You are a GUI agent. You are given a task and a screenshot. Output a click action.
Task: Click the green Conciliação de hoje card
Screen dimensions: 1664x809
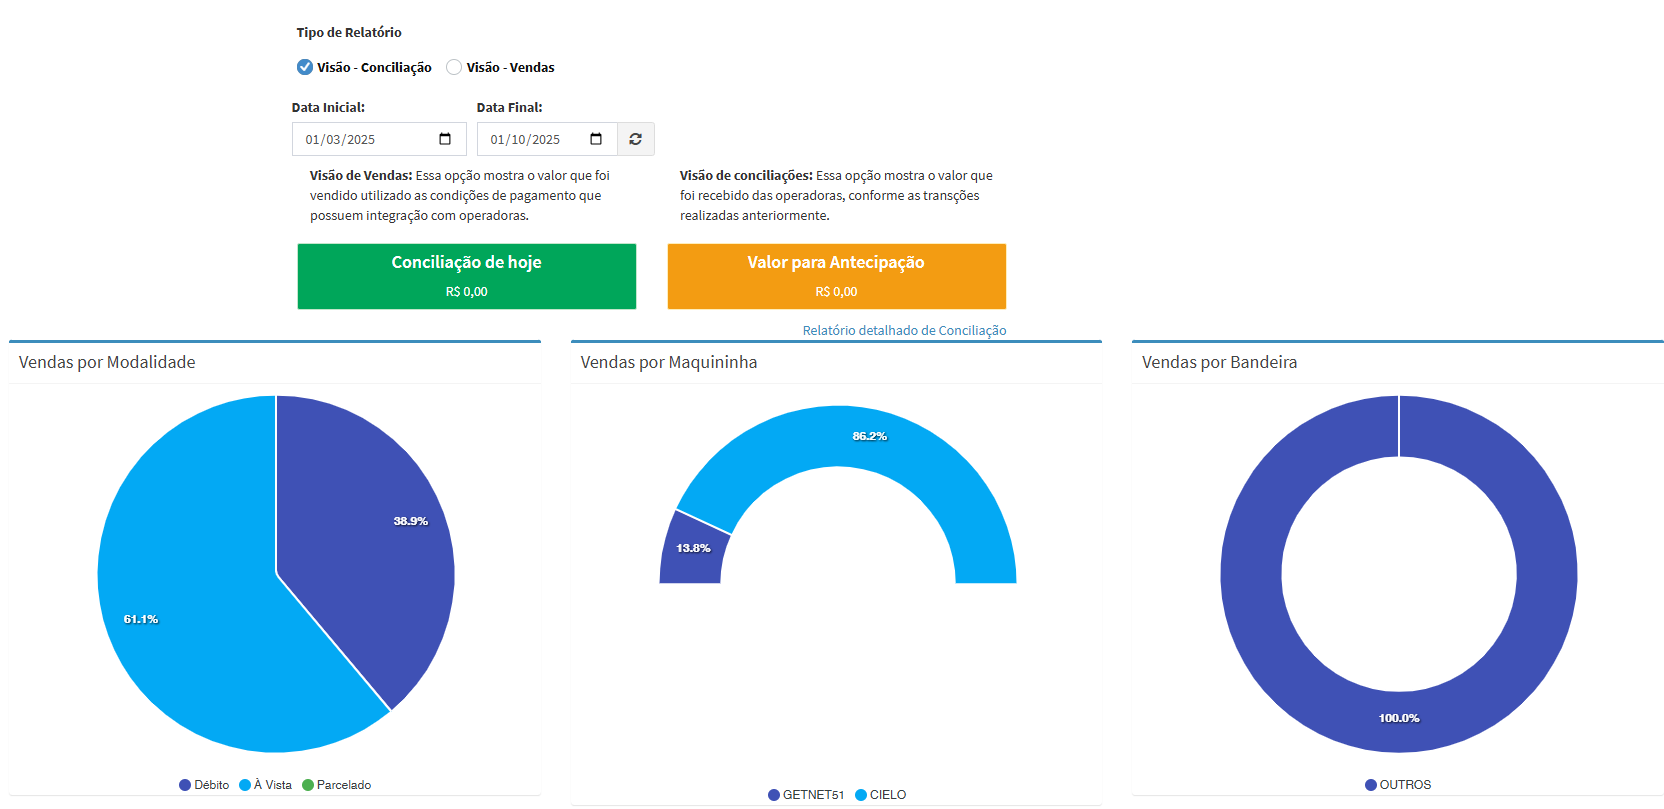[x=466, y=276]
